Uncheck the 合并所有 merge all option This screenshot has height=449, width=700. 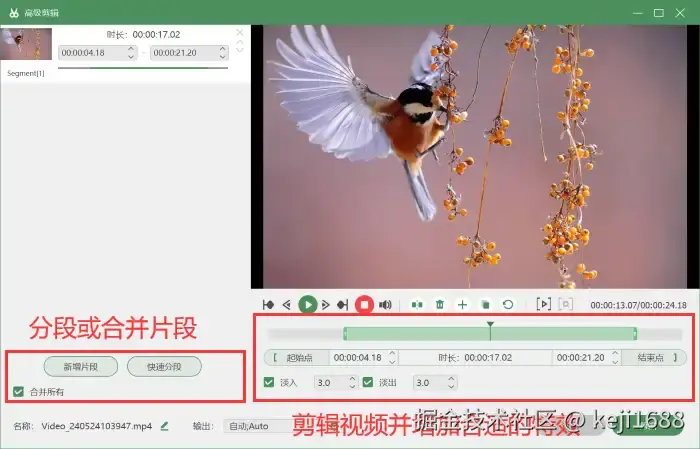tap(18, 391)
